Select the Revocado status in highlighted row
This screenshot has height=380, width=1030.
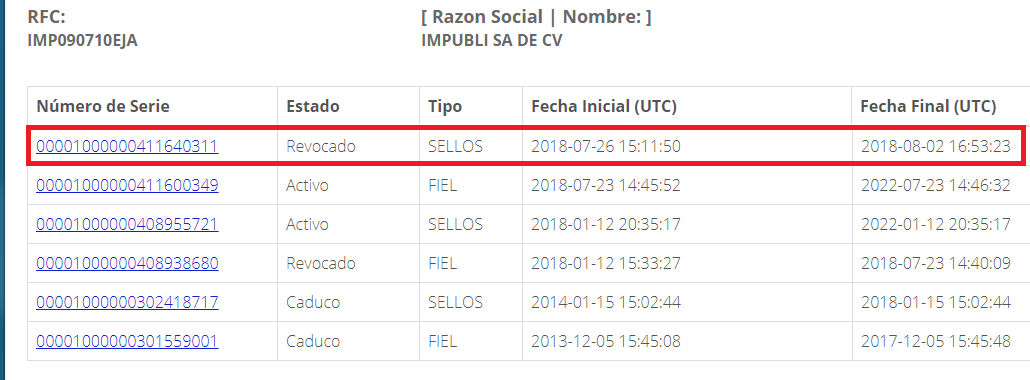pyautogui.click(x=321, y=146)
